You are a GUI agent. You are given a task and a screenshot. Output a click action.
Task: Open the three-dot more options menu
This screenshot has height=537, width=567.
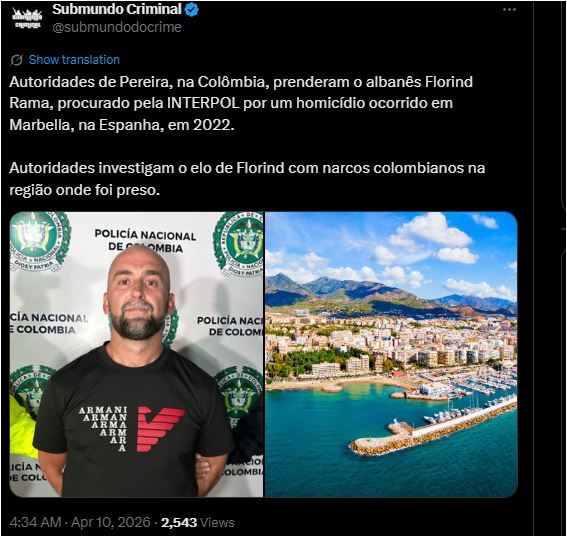509,10
